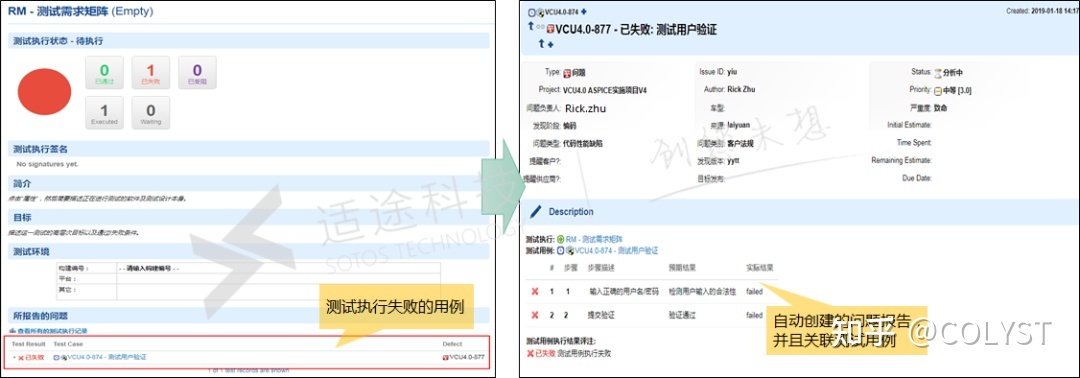This screenshot has height=378, width=1080.
Task: Click the 所报告的问题 section header
Action: click(249, 316)
